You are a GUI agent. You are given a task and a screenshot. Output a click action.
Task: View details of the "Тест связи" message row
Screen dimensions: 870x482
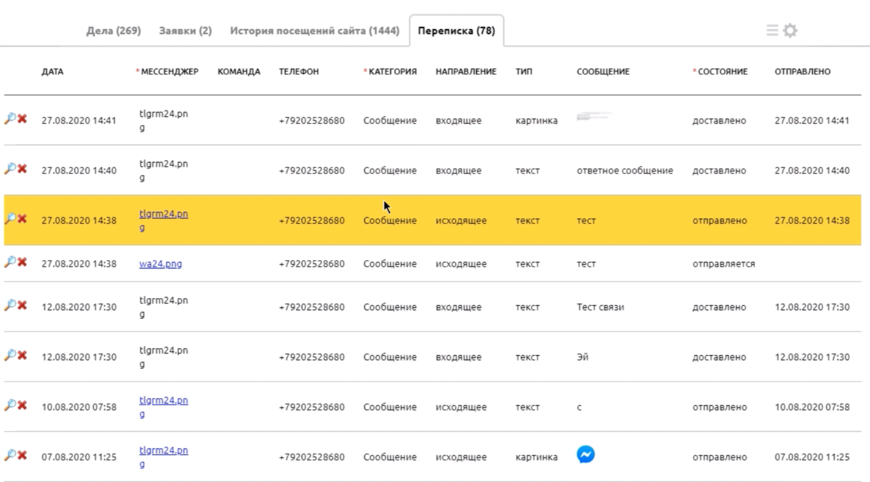coord(10,306)
